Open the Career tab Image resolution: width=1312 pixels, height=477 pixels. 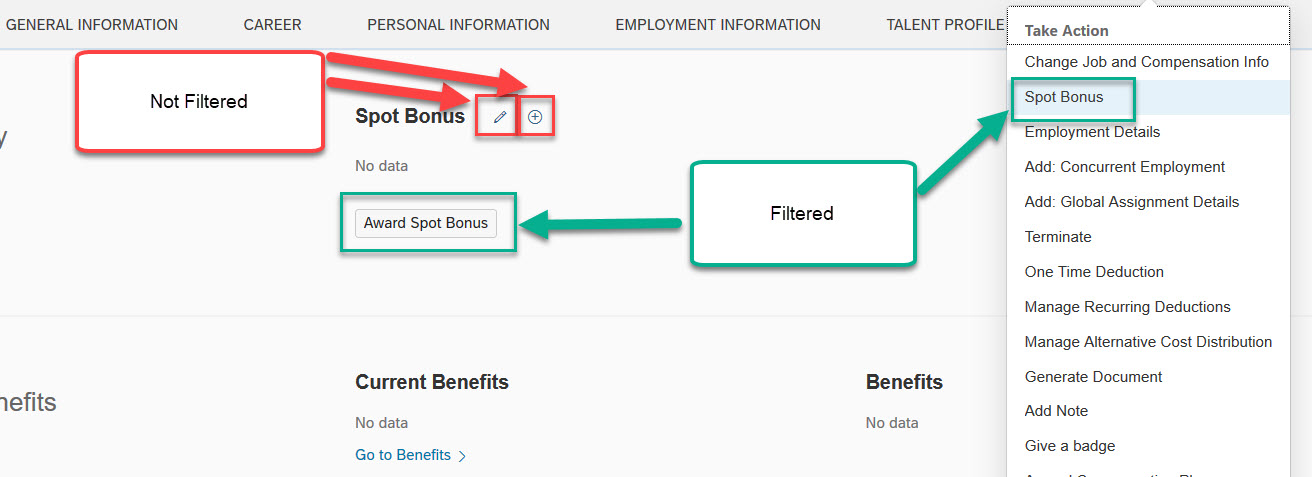[x=272, y=25]
